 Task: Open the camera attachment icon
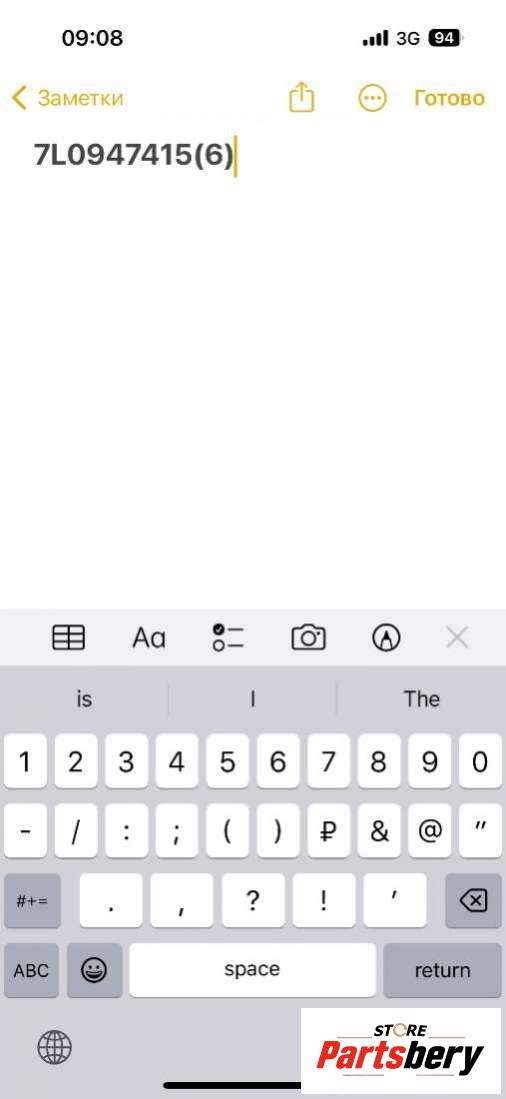point(308,637)
